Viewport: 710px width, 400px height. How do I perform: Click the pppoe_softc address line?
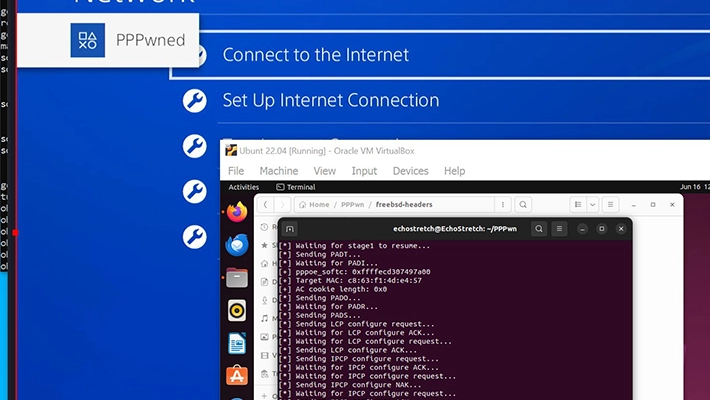point(355,272)
